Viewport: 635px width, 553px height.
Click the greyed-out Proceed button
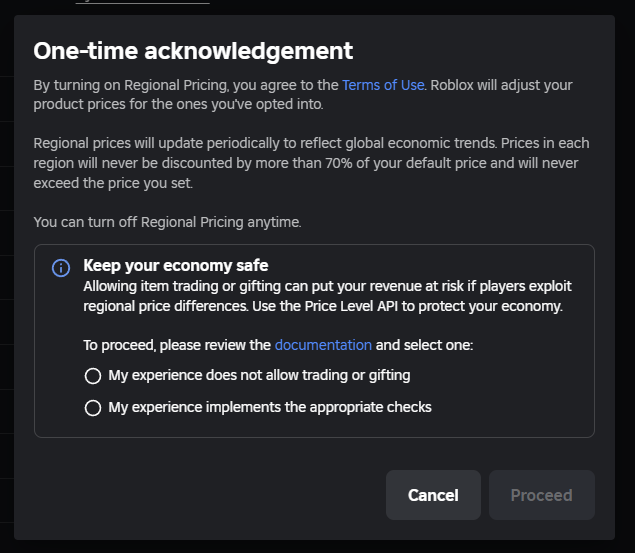point(541,495)
